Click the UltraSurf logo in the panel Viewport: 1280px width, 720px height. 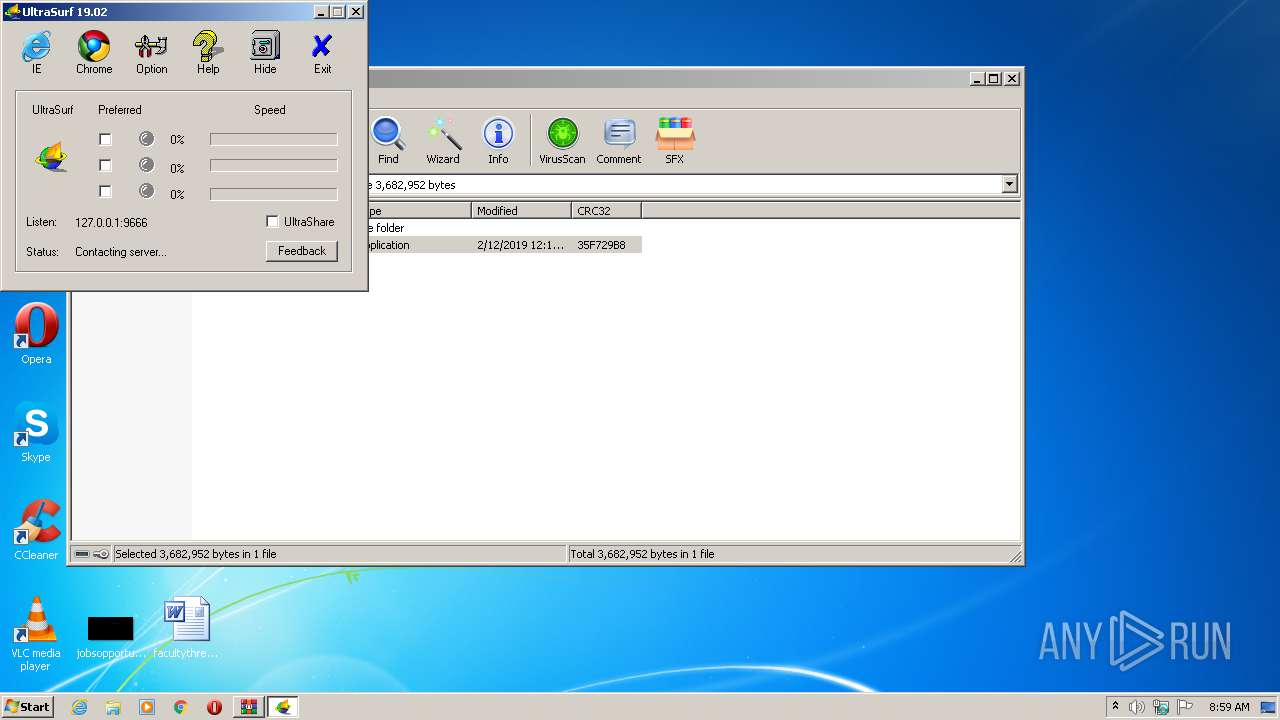(51, 157)
